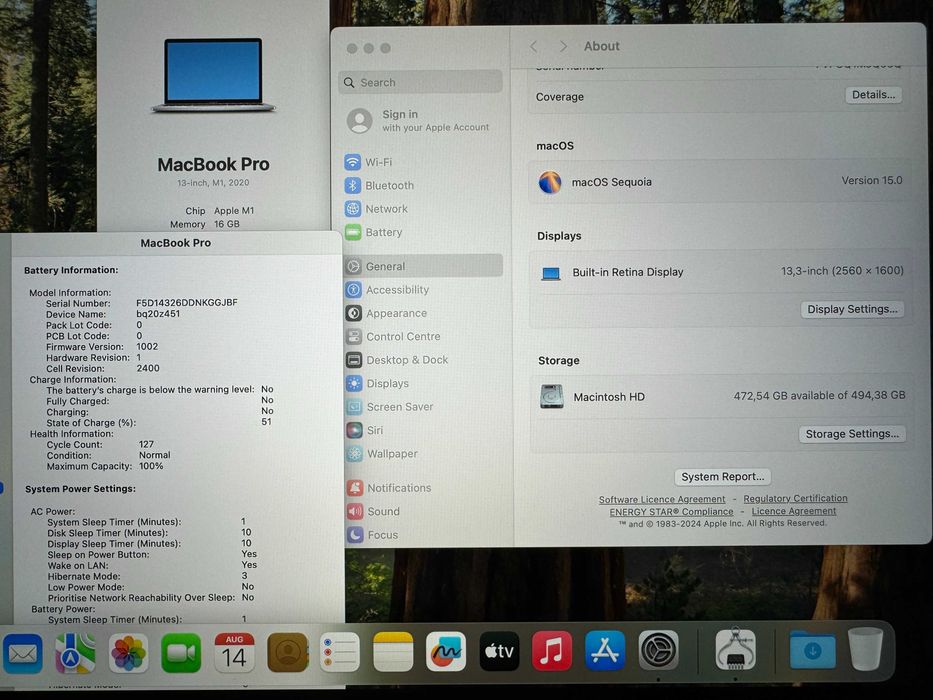Viewport: 933px width, 700px height.
Task: Sign in with your Apple Account
Action: coord(419,120)
